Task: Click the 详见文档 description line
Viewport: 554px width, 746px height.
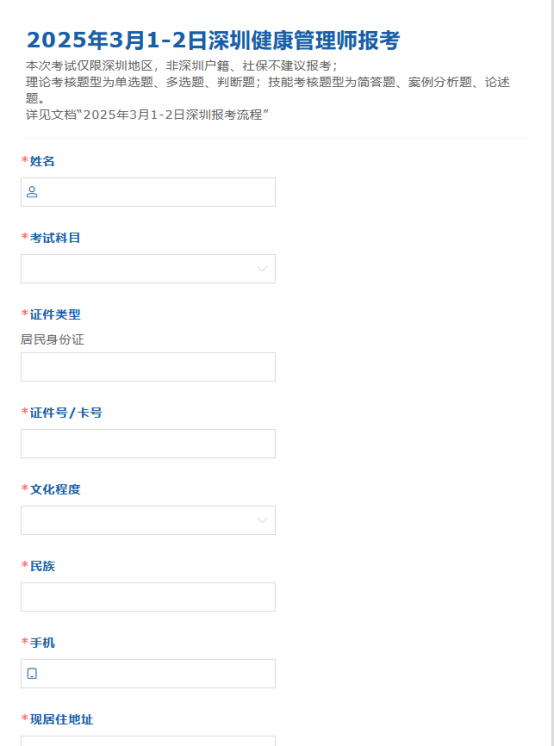Action: (147, 115)
